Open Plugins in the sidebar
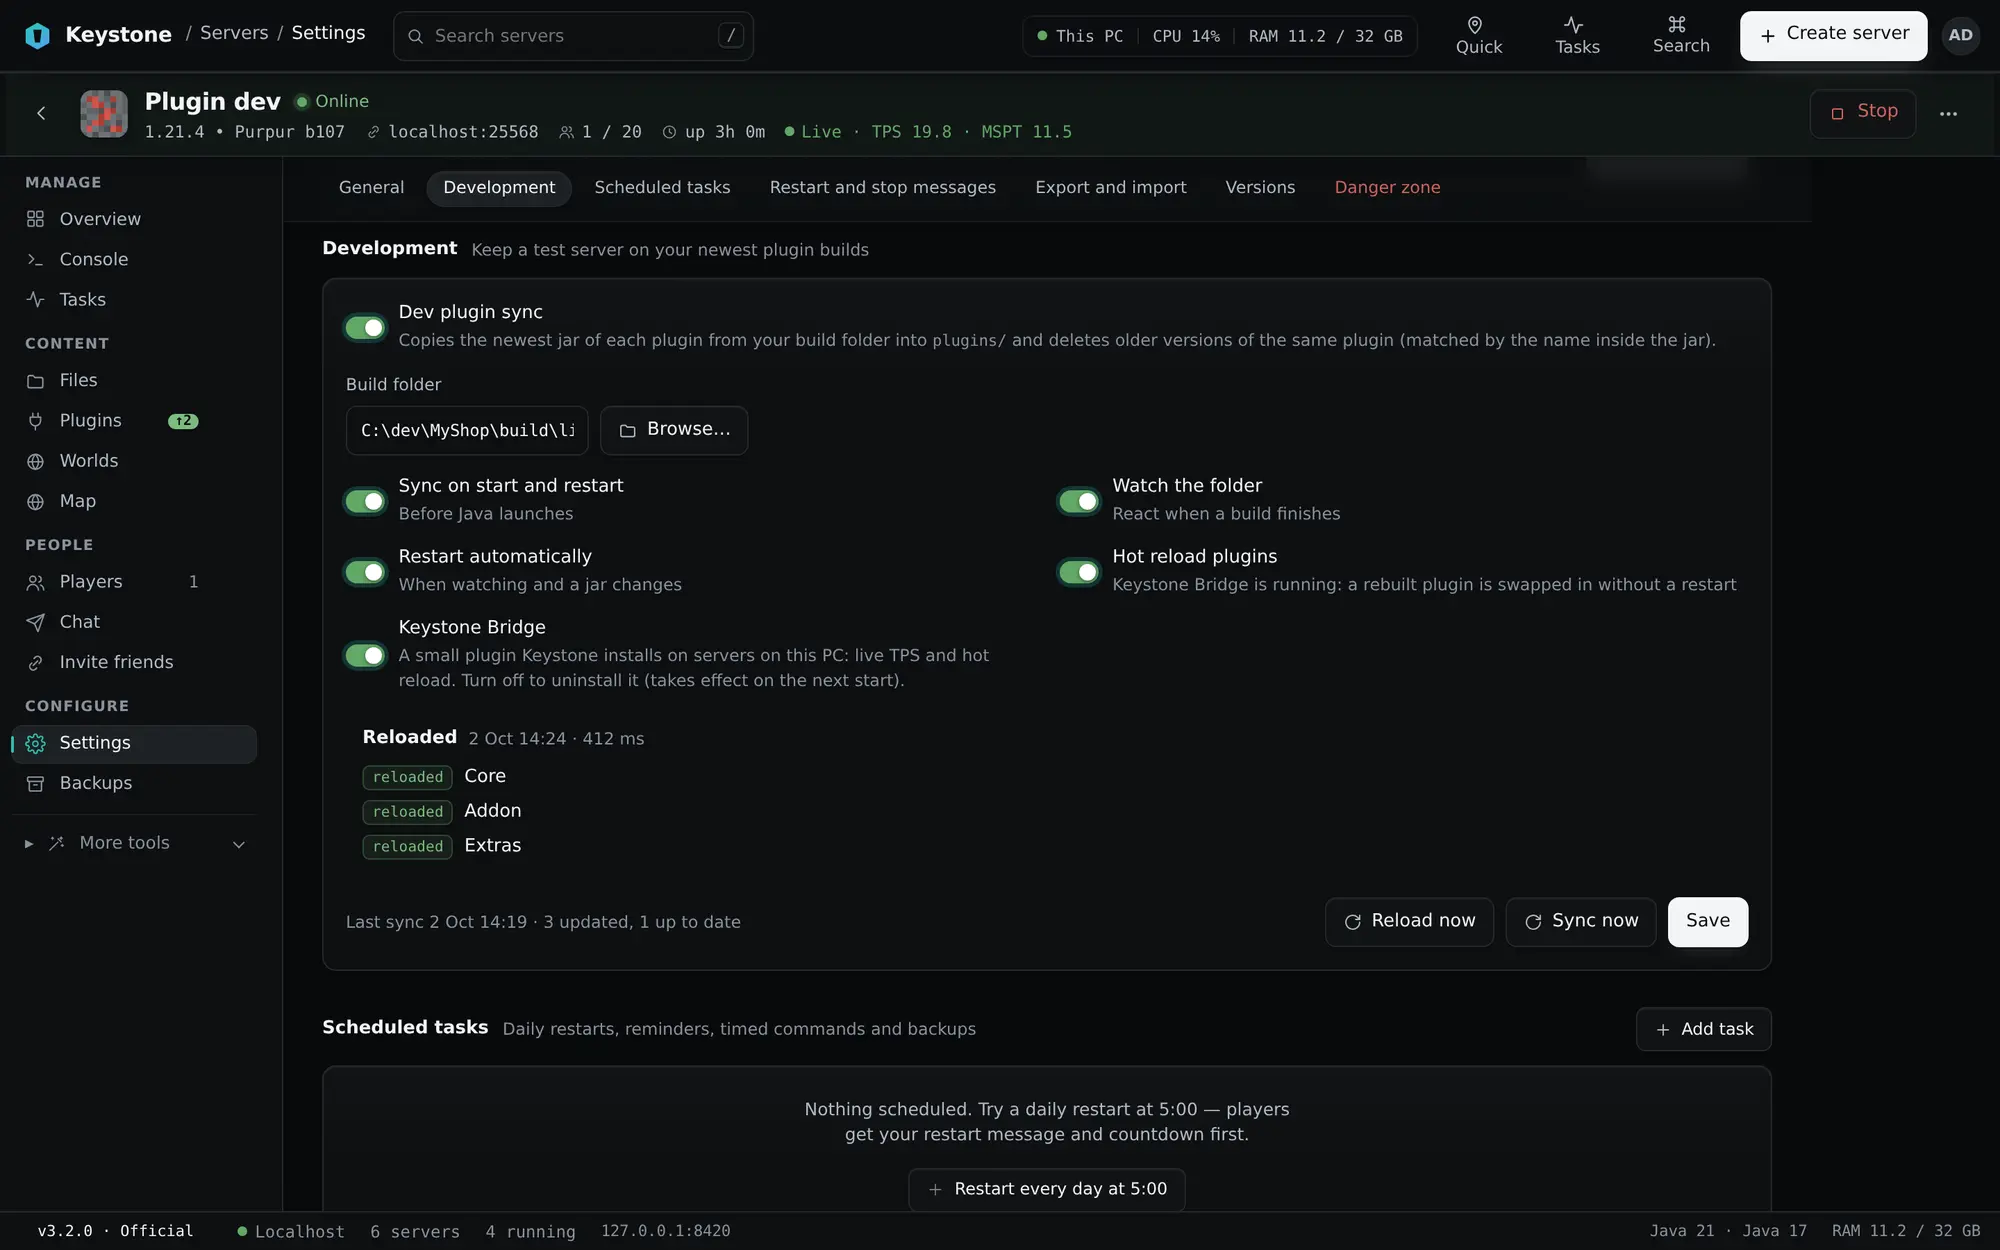The width and height of the screenshot is (2000, 1250). (134, 420)
